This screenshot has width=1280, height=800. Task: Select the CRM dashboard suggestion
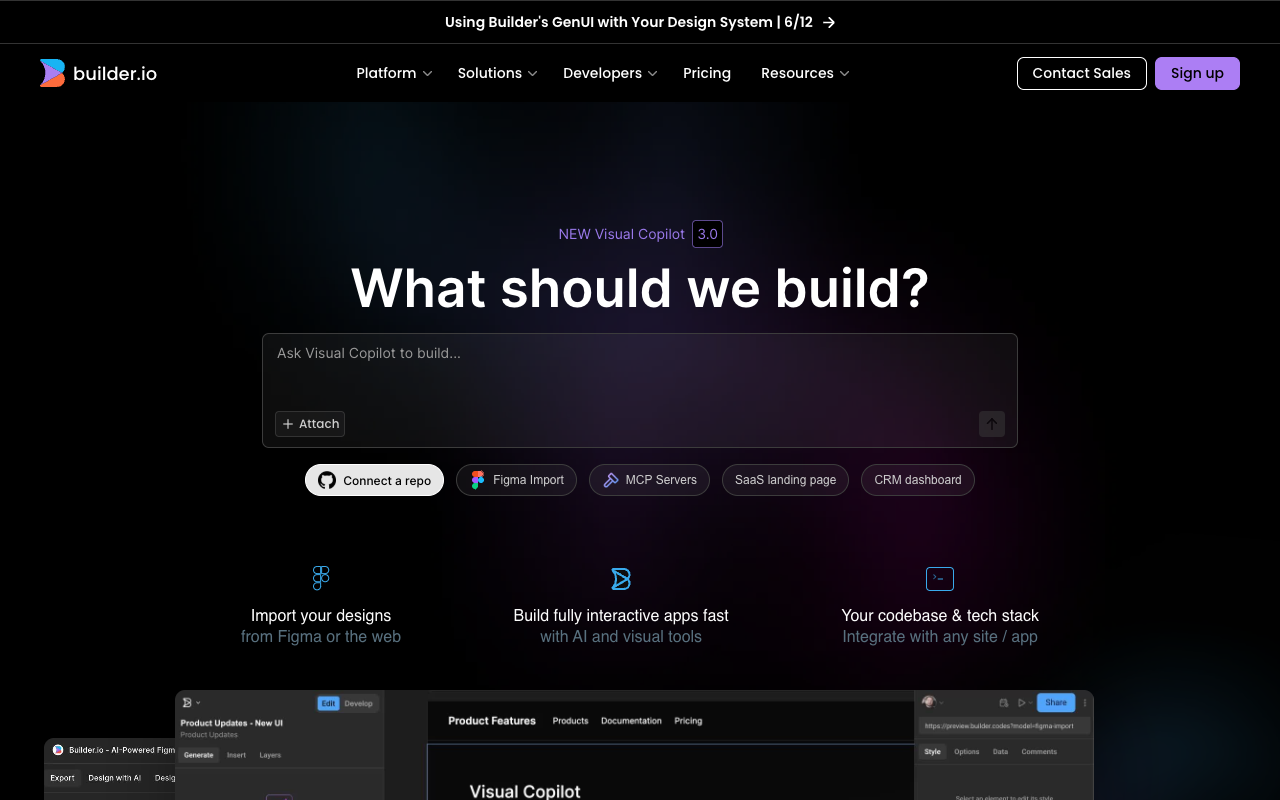(x=918, y=480)
